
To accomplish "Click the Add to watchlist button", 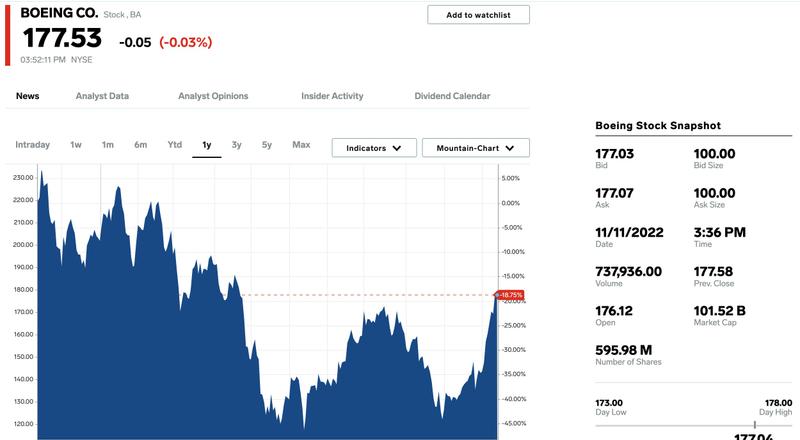I will click(478, 15).
